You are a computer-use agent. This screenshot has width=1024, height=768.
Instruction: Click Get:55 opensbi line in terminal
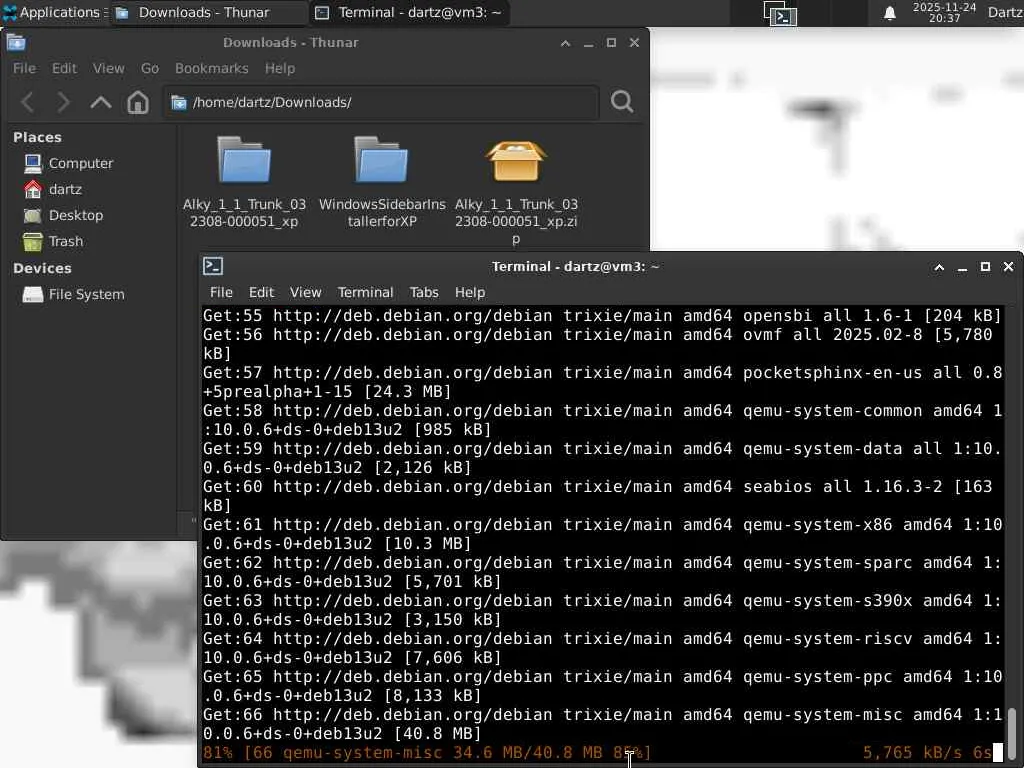pyautogui.click(x=603, y=315)
